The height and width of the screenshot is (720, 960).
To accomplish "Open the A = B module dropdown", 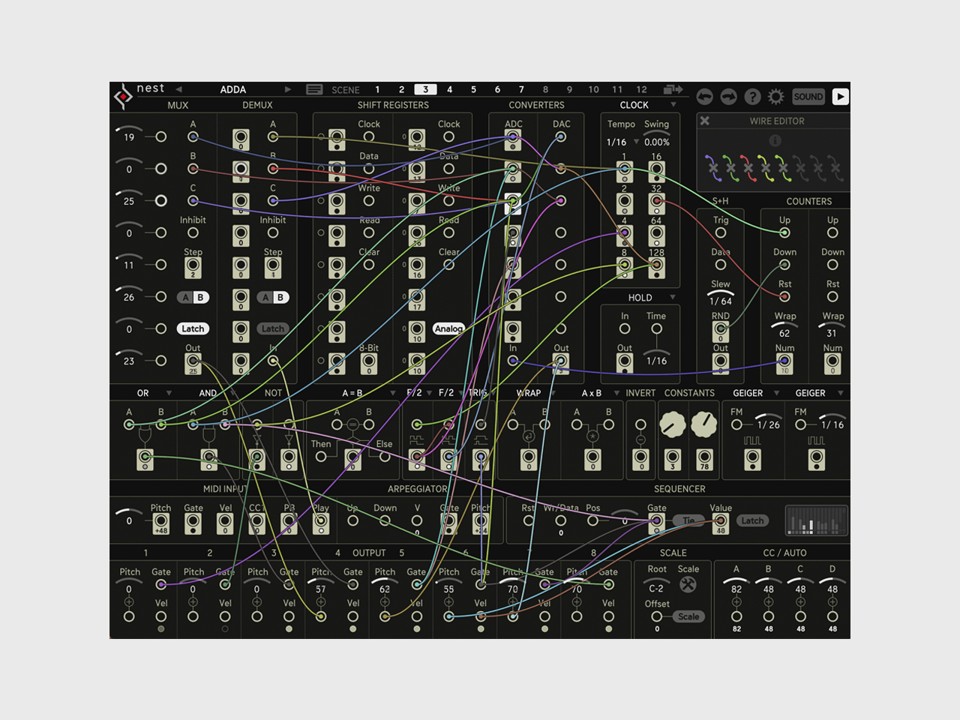I will coord(392,393).
